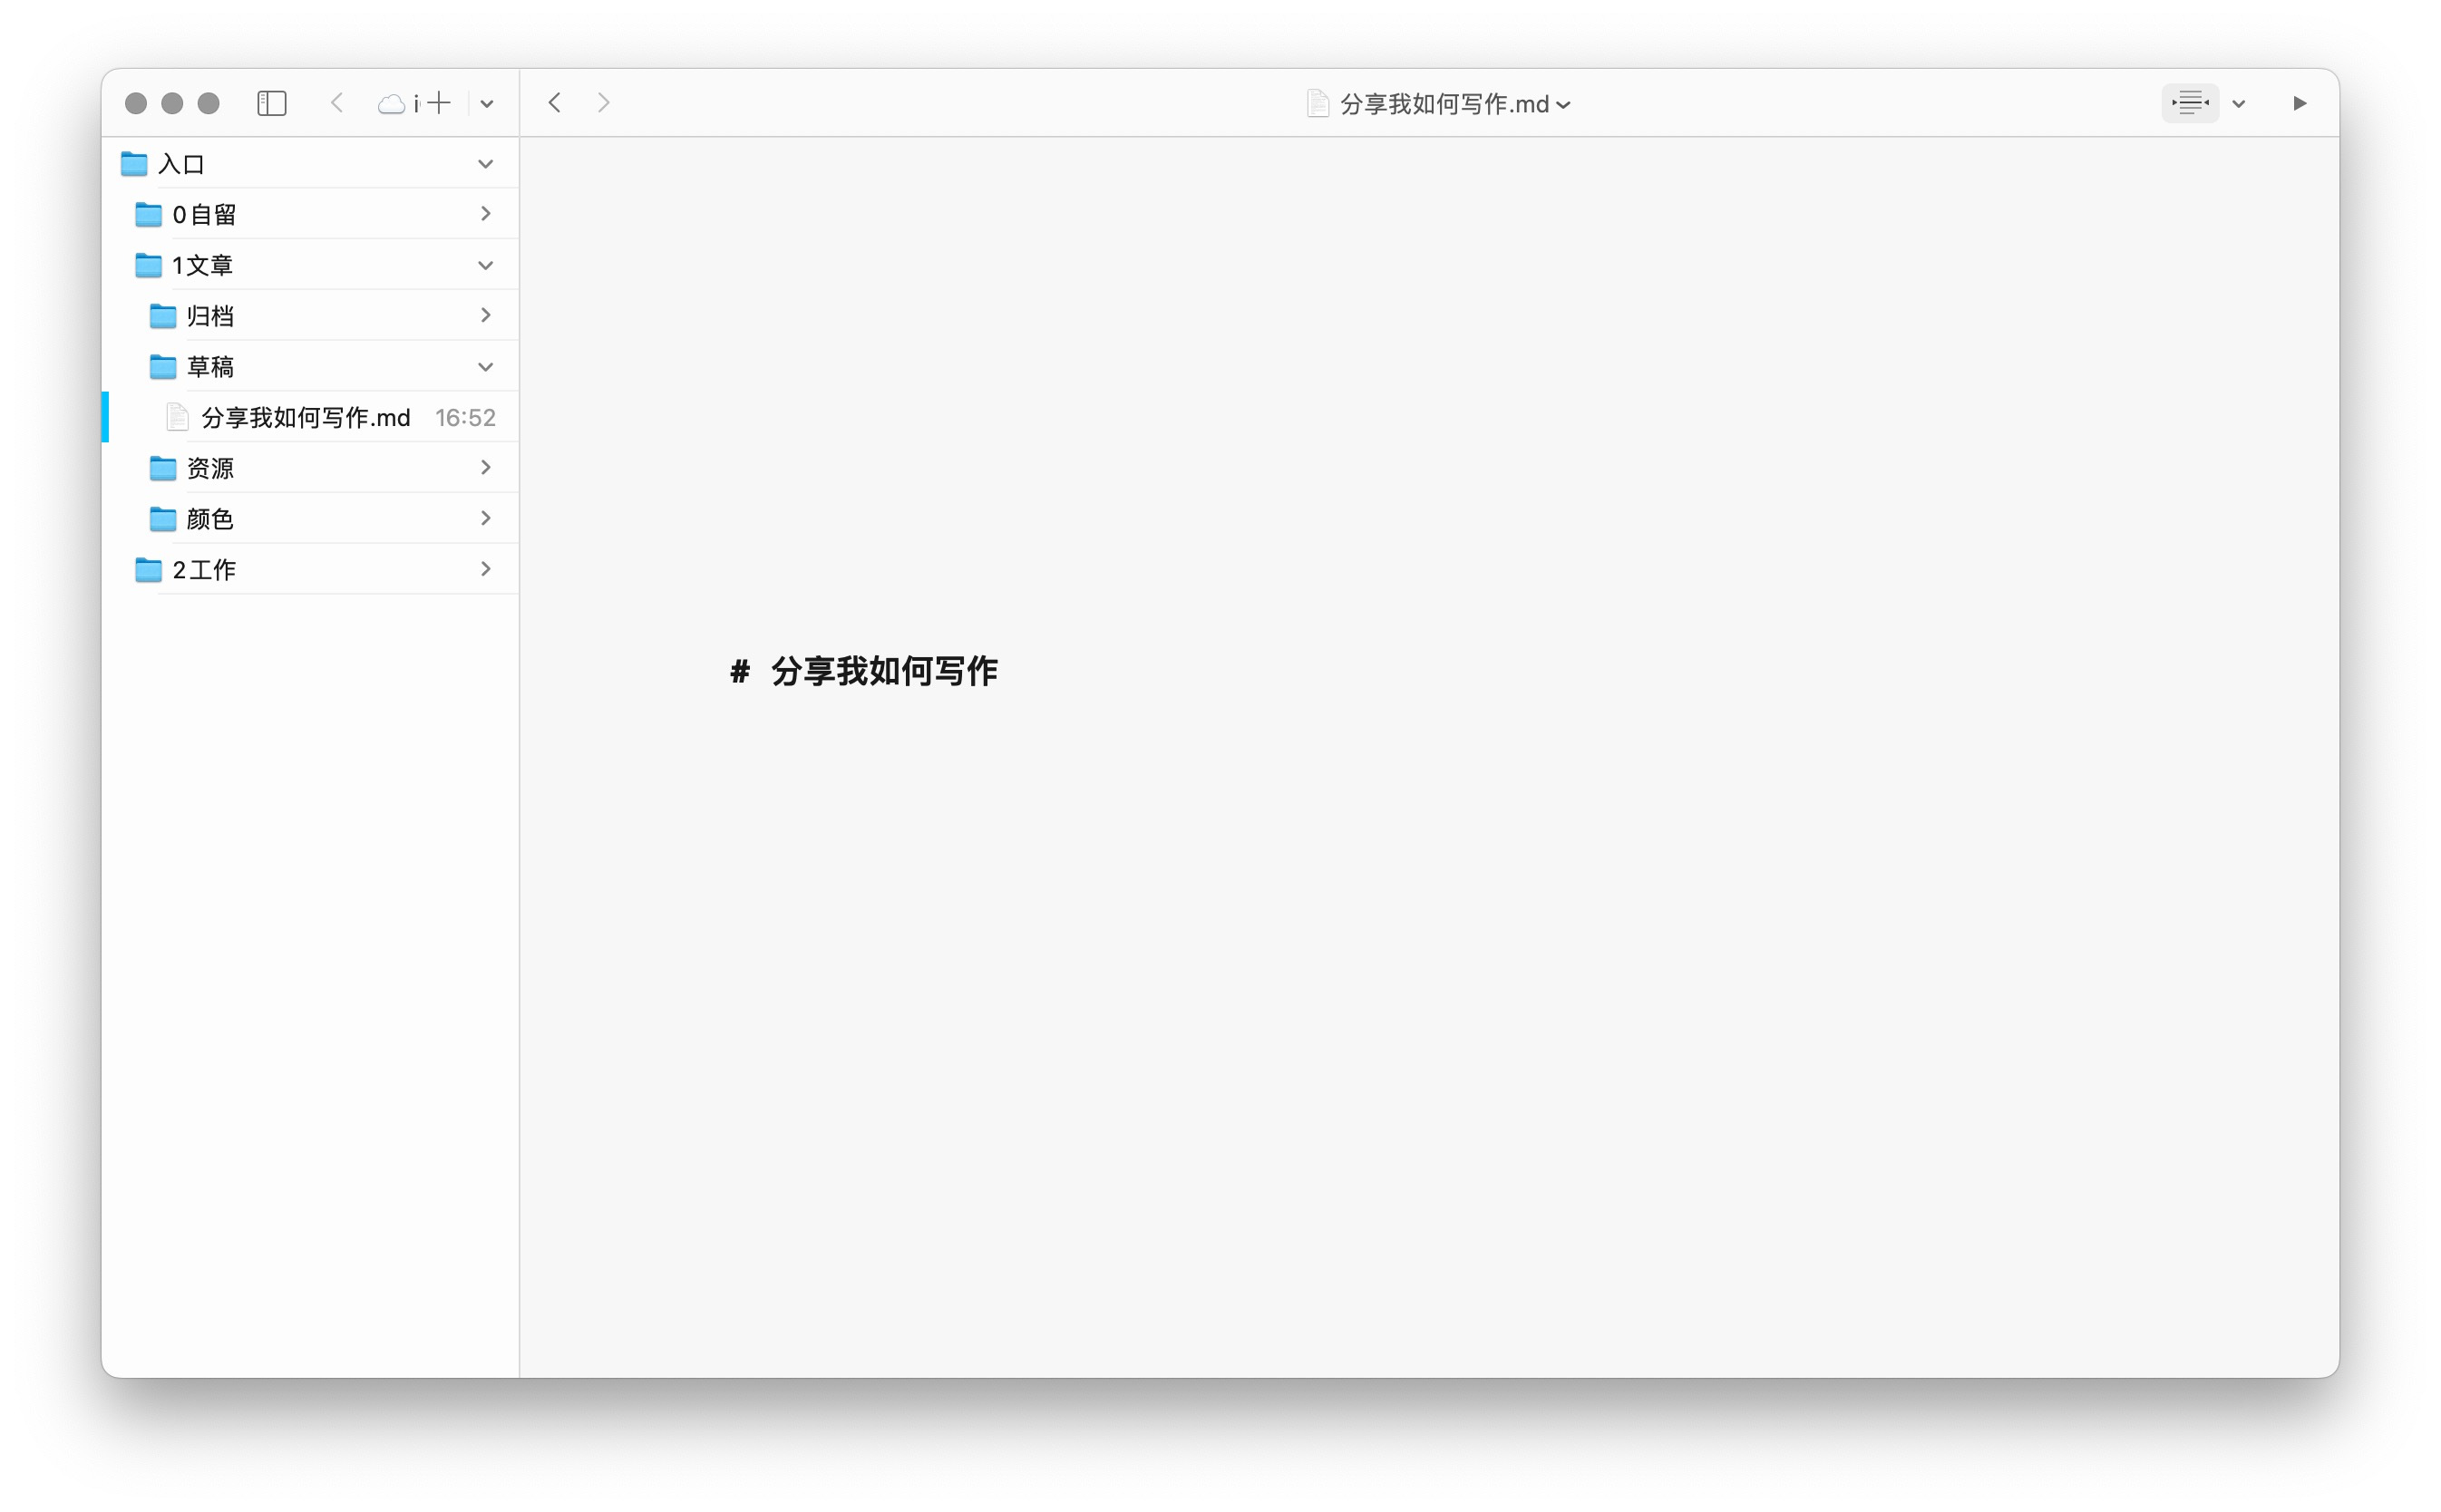Place cursor in heading 分享我如何写作
This screenshot has width=2441, height=1512.
coord(884,671)
